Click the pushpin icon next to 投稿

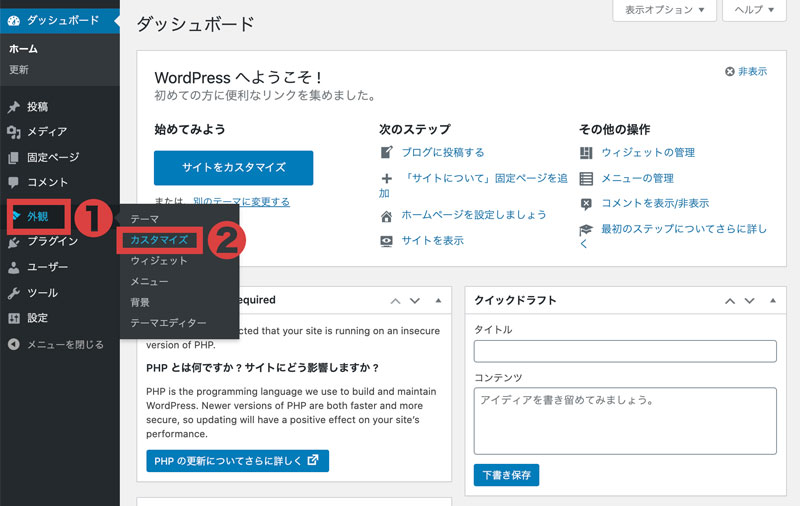[14, 107]
